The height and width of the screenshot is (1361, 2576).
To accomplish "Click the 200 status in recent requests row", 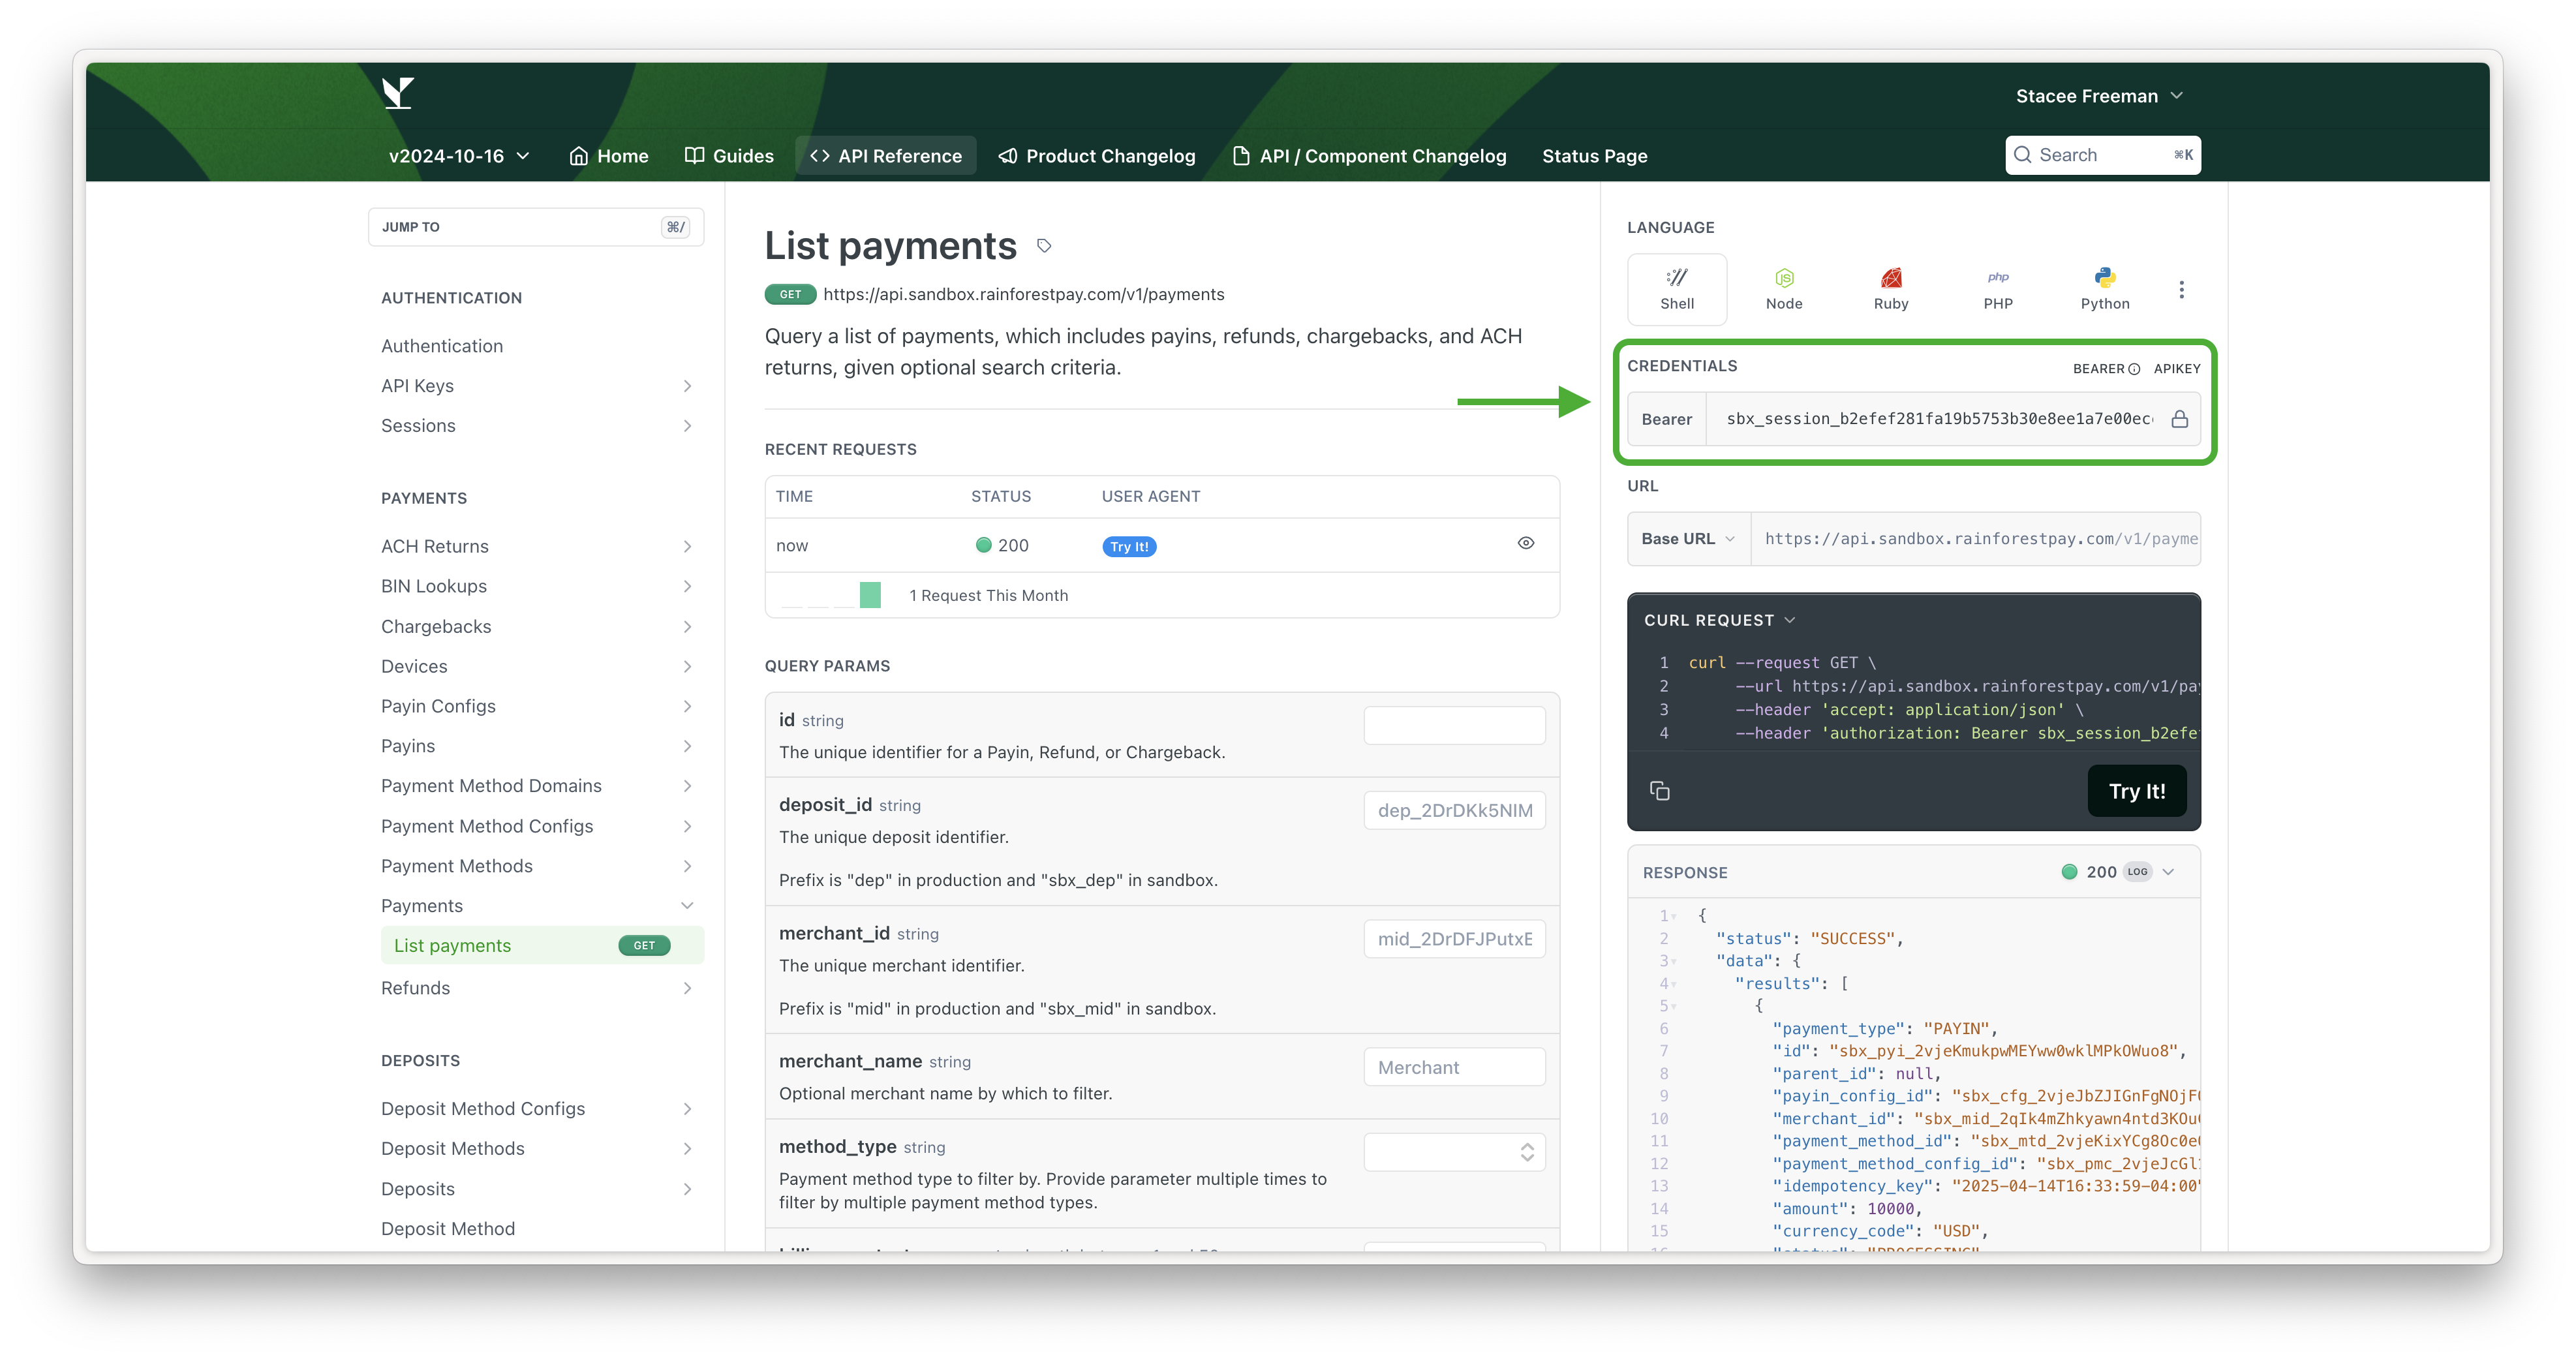I will (1002, 546).
